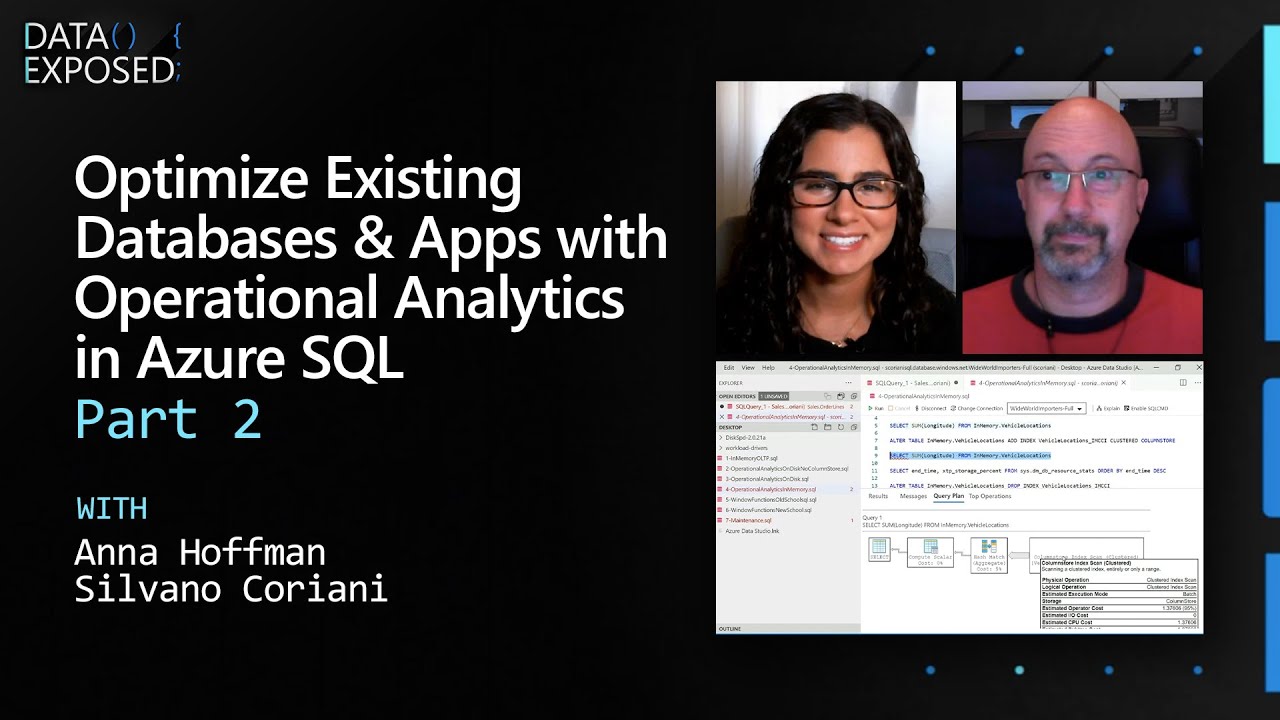Image resolution: width=1280 pixels, height=720 pixels.
Task: Click New Folder icon in Desktop section
Action: (827, 427)
